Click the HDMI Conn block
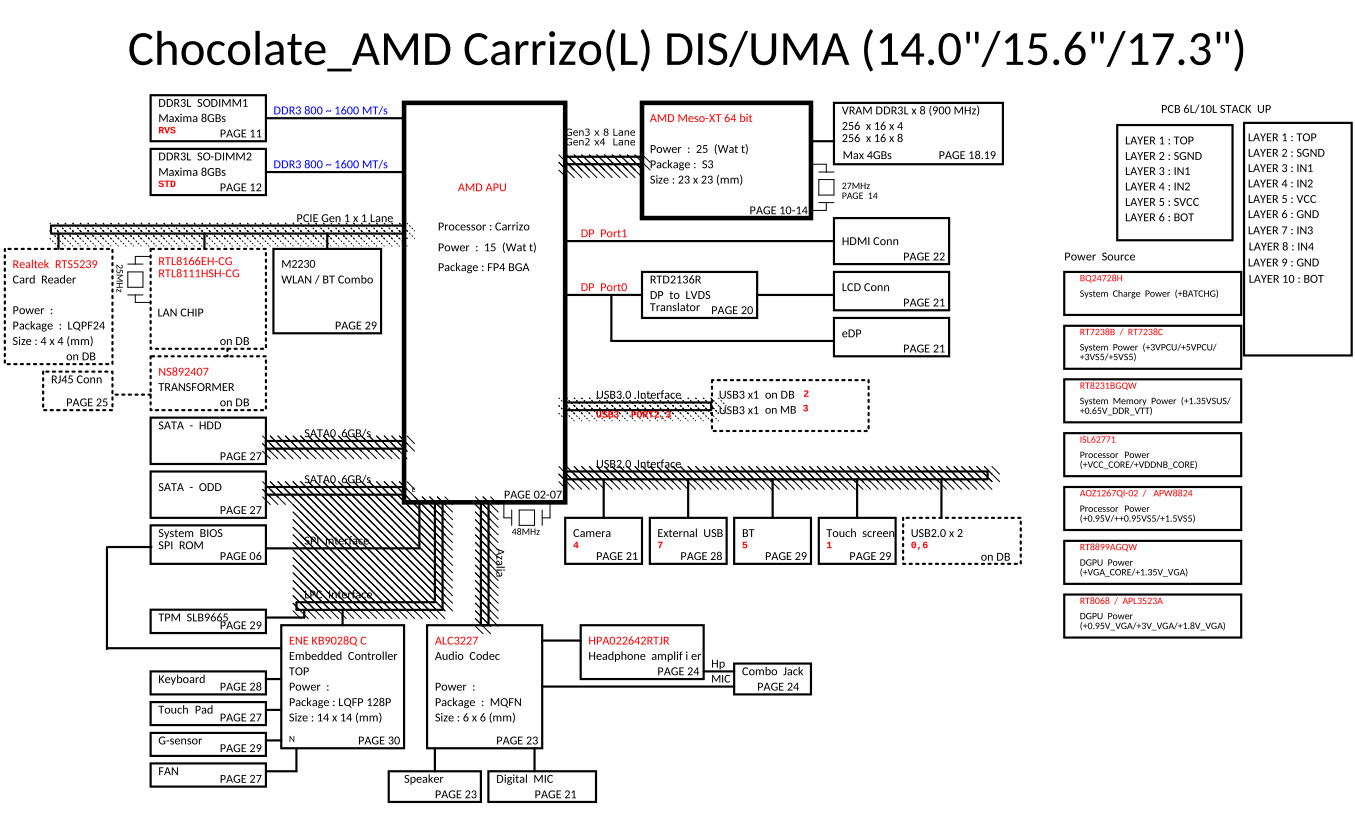This screenshot has height=826, width=1355. (x=890, y=242)
